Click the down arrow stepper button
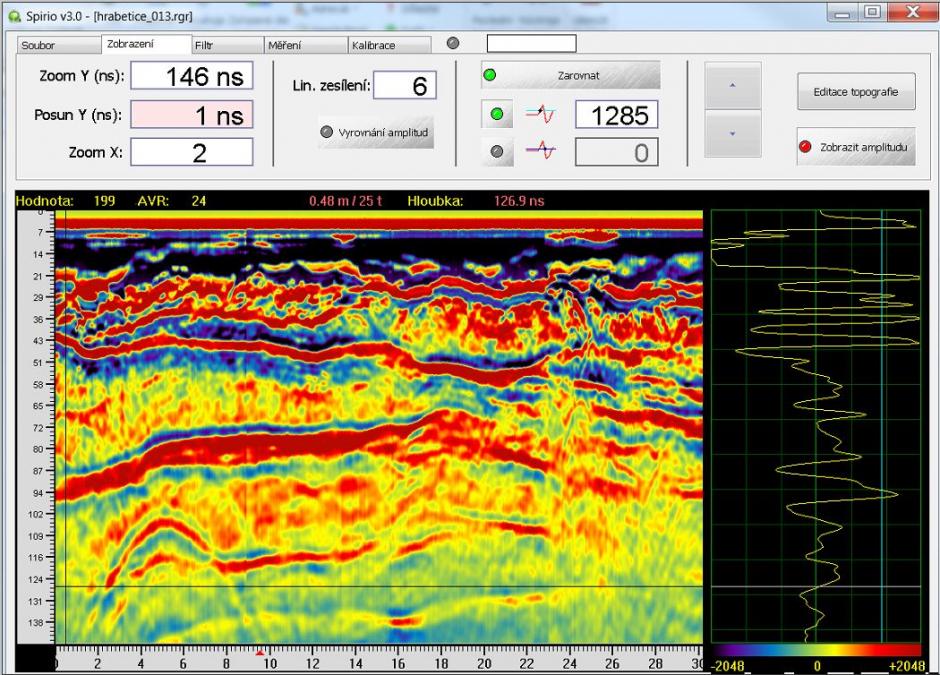This screenshot has width=940, height=675. point(733,134)
